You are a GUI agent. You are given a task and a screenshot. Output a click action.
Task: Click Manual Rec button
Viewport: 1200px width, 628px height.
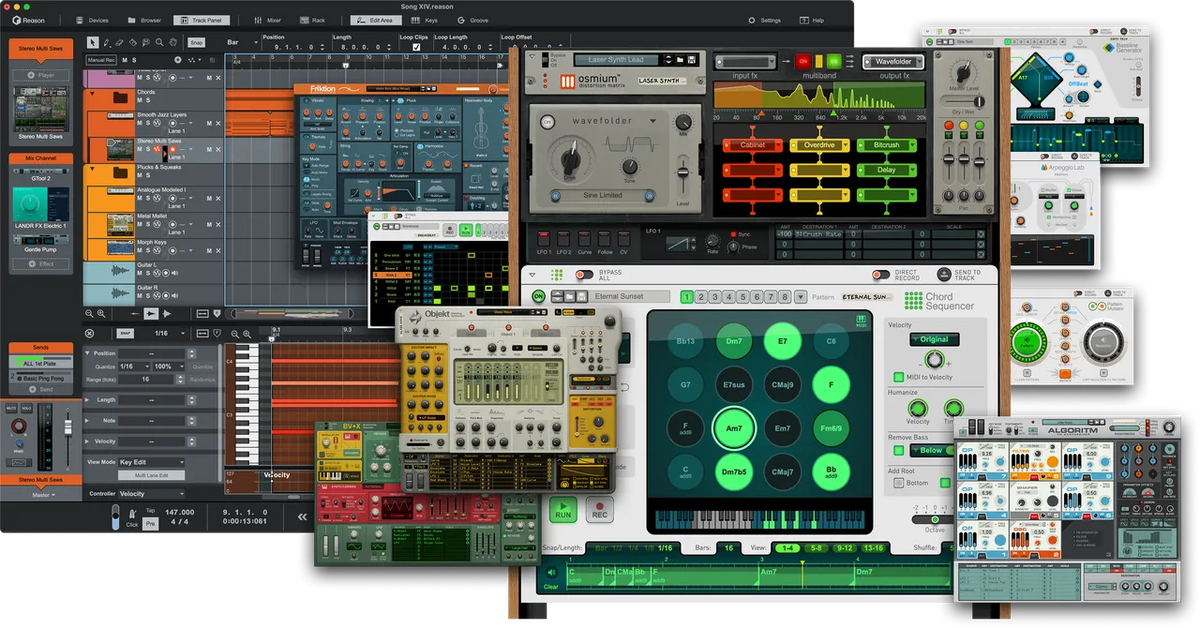point(100,60)
